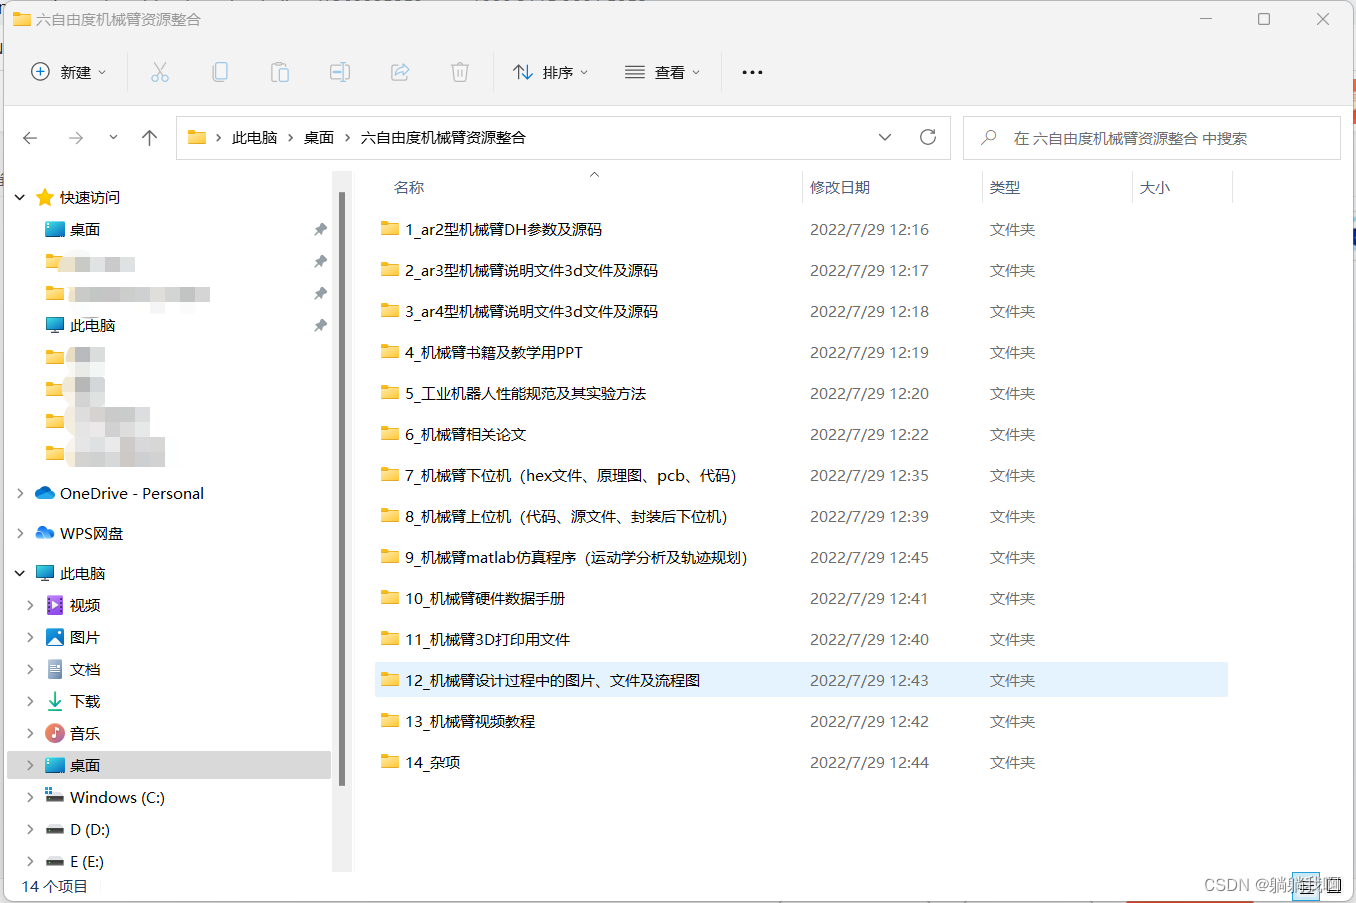Viewport: 1356px width, 903px height.
Task: Open the 查看 view dropdown
Action: click(x=662, y=72)
